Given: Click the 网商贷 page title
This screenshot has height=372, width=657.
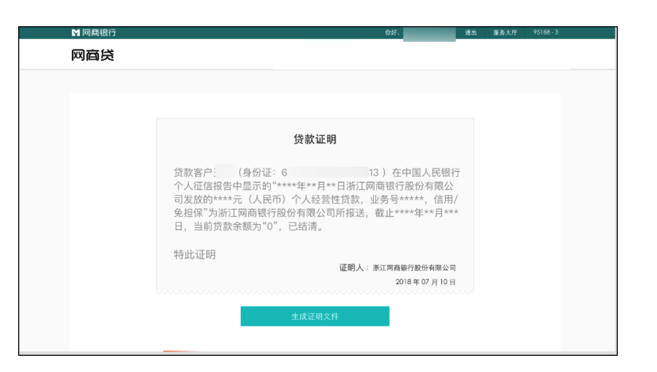Looking at the screenshot, I should point(93,55).
